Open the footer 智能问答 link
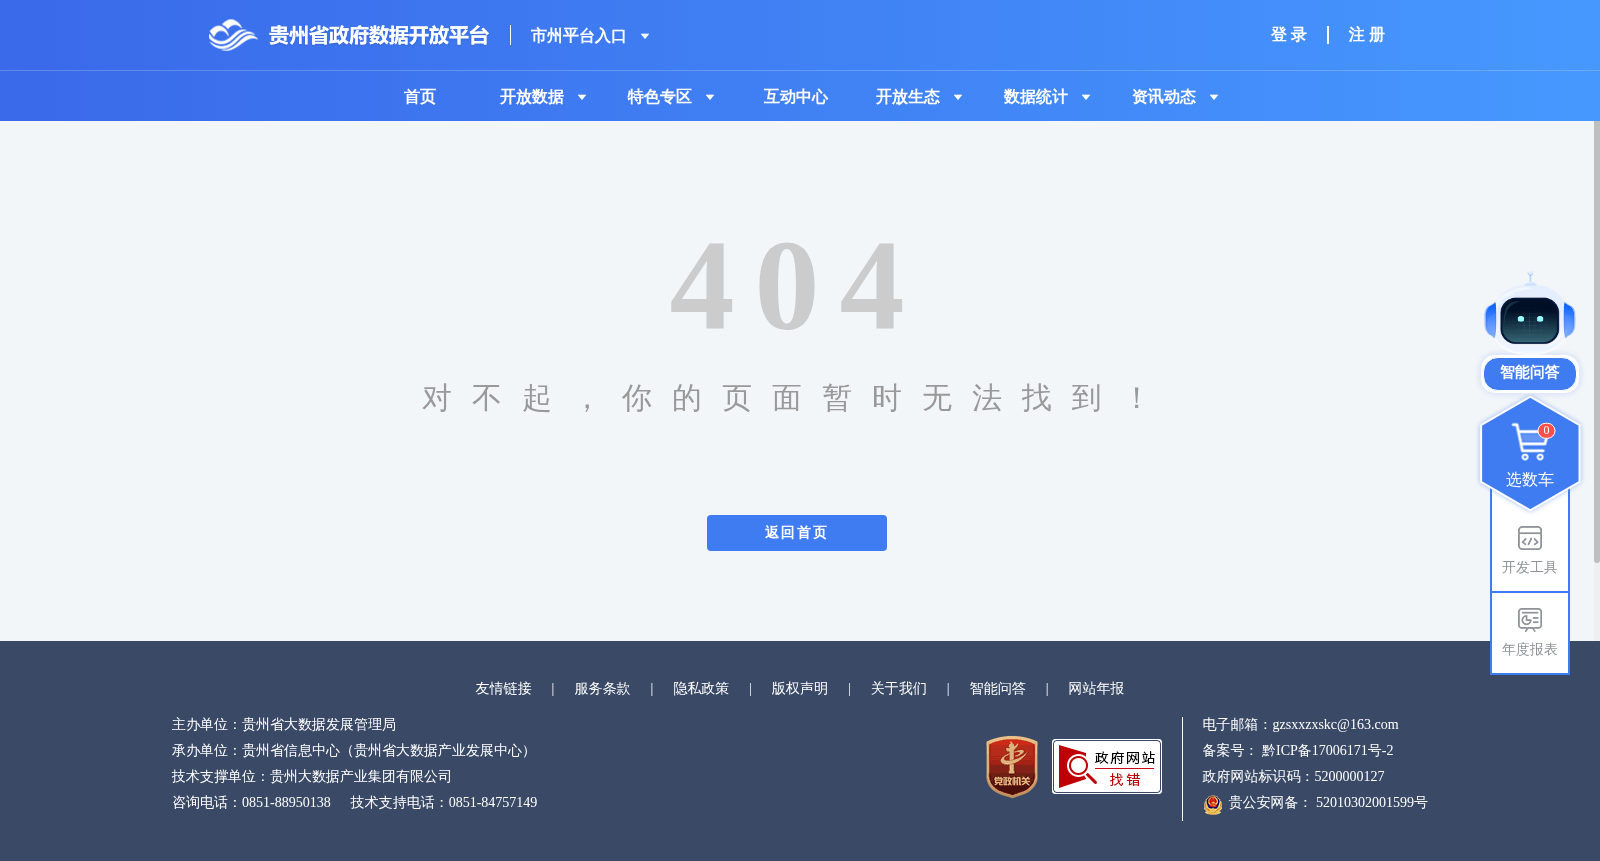Screen dimensions: 1600x861 998,689
